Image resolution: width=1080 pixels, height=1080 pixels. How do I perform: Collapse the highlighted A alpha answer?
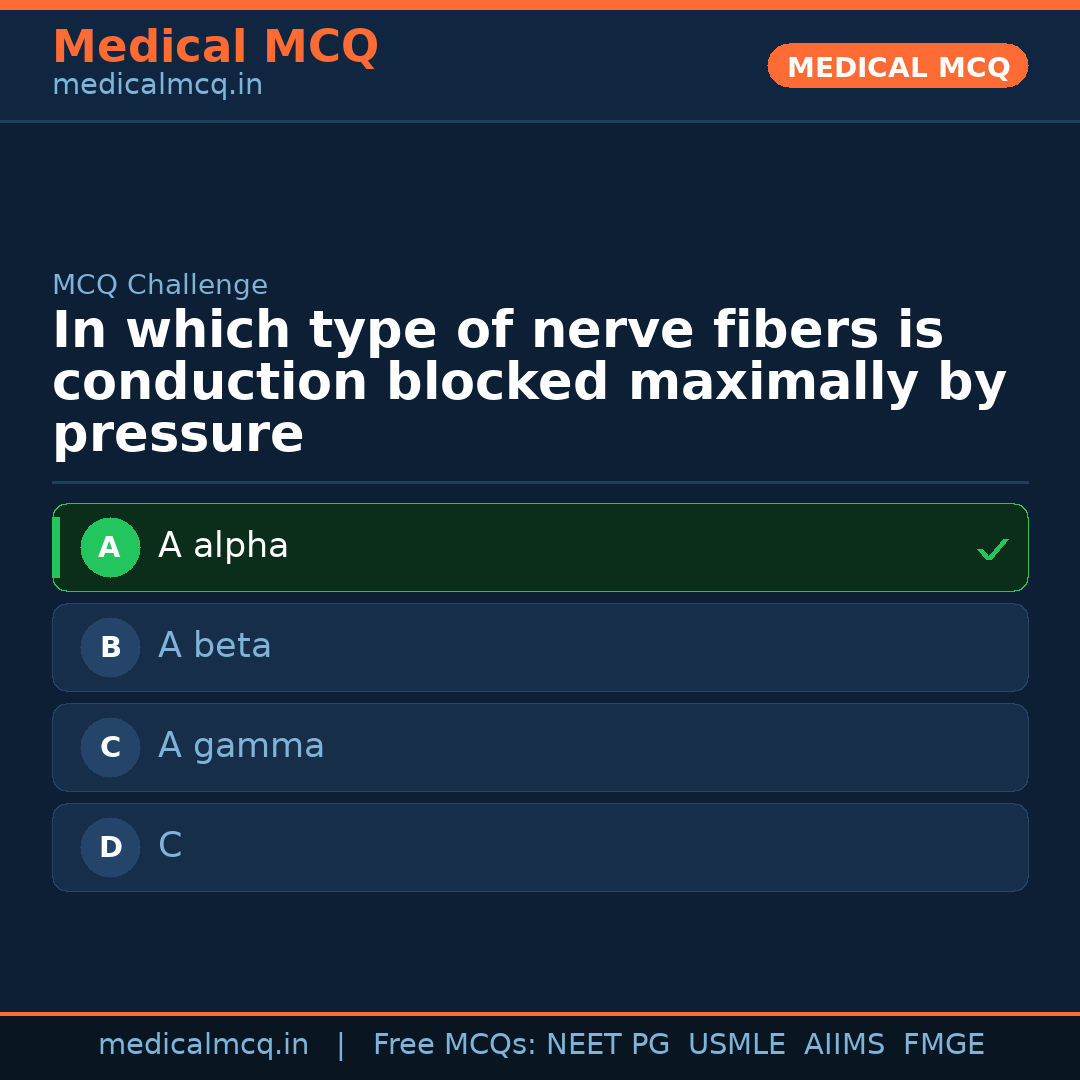coord(540,547)
